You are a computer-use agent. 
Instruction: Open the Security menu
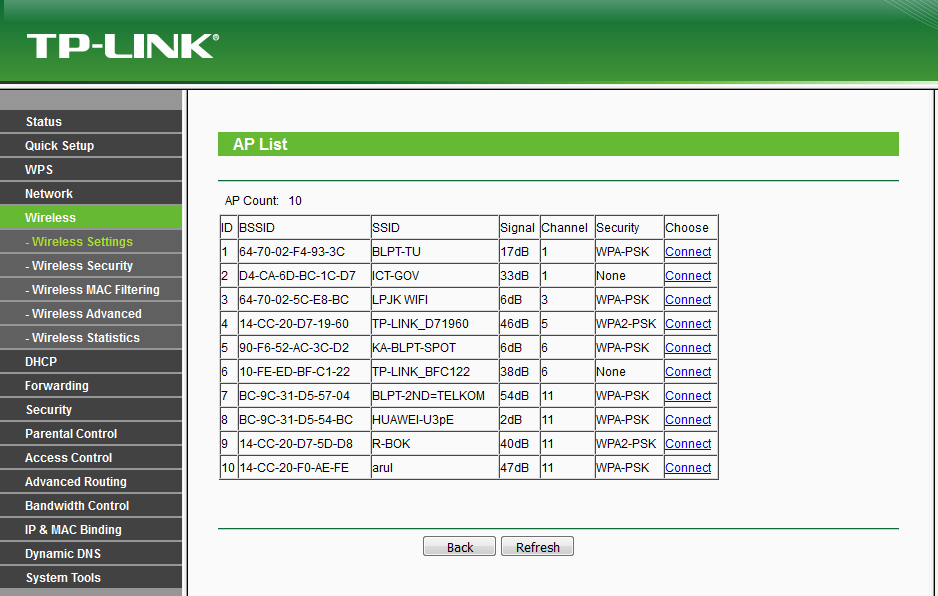pyautogui.click(x=91, y=409)
